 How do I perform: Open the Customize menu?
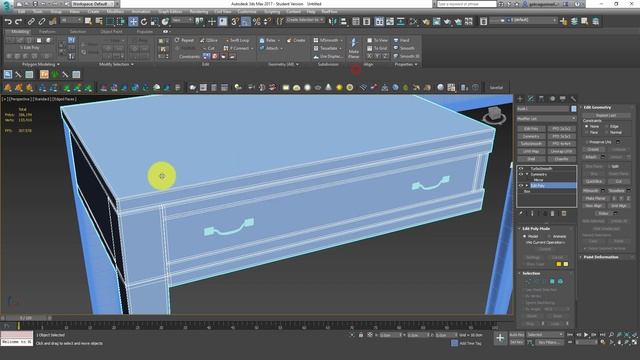[x=247, y=11]
